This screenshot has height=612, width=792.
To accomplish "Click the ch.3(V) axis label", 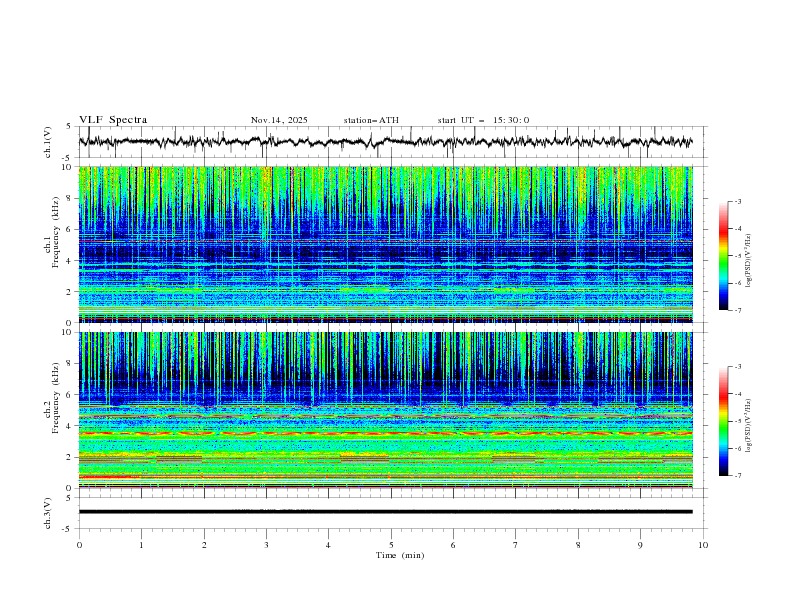I will 47,511.
